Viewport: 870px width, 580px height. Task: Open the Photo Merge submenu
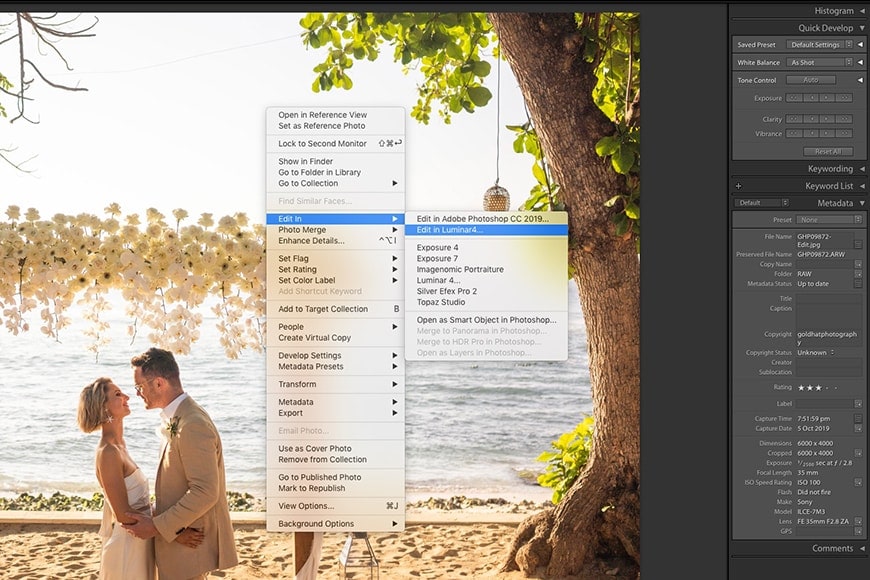(335, 230)
